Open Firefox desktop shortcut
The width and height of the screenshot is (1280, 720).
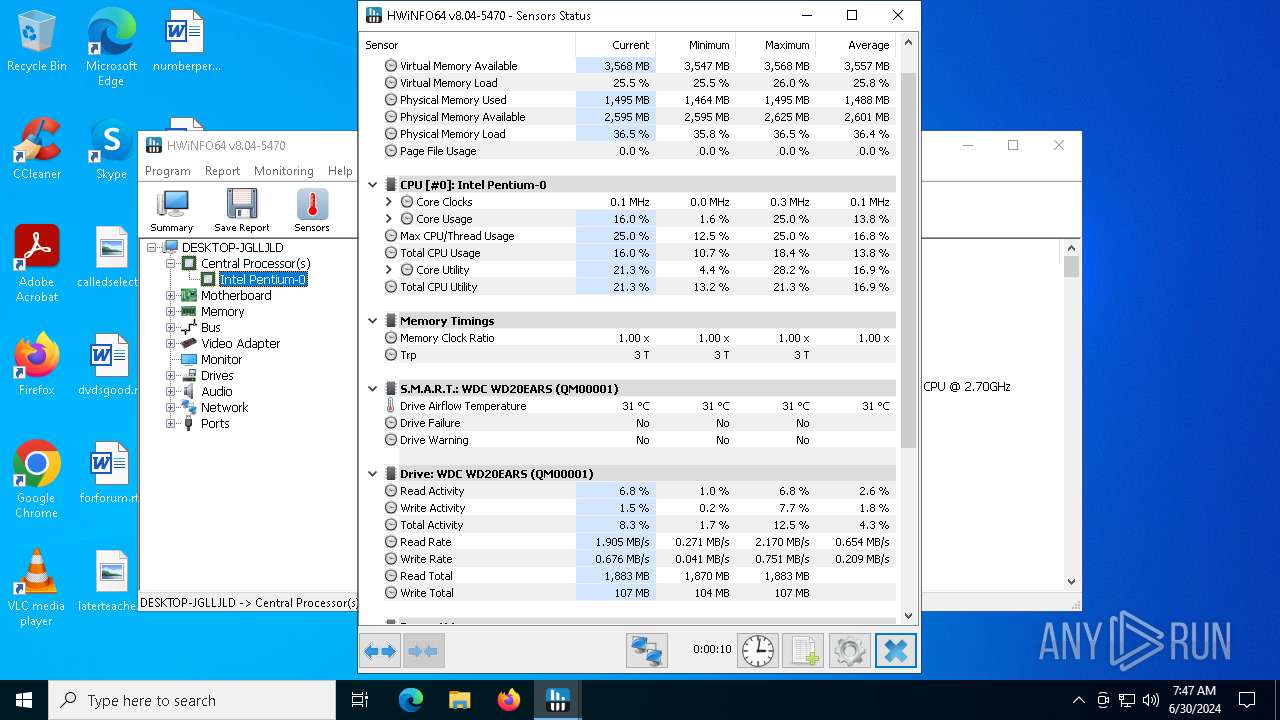pyautogui.click(x=37, y=365)
